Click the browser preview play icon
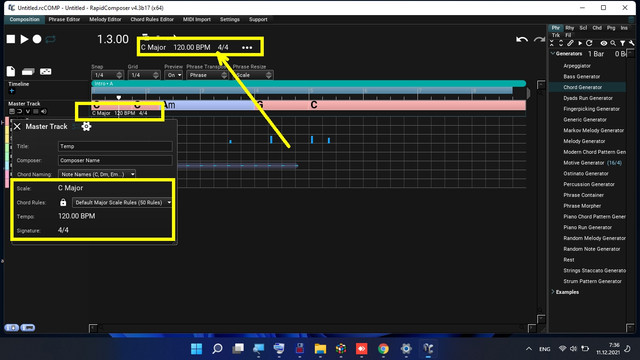Image resolution: width=640 pixels, height=360 pixels. pyautogui.click(x=580, y=43)
